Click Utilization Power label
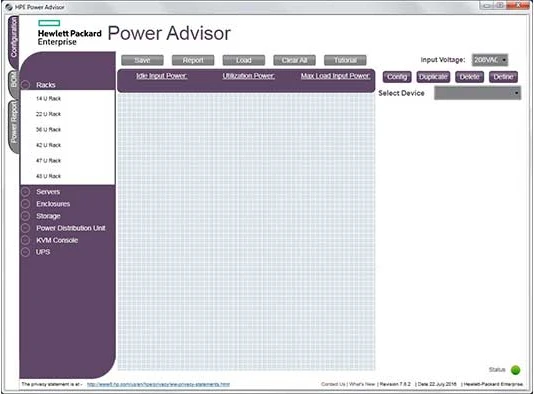 point(249,76)
